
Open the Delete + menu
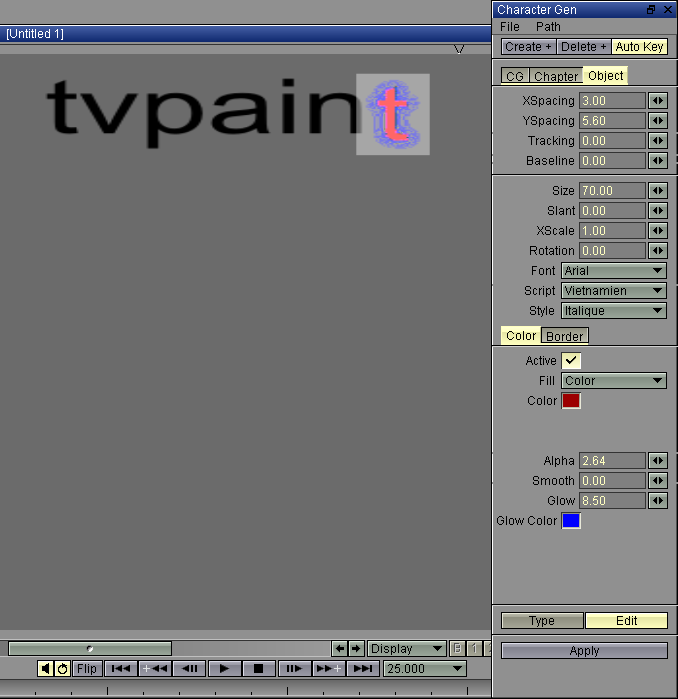click(x=584, y=47)
